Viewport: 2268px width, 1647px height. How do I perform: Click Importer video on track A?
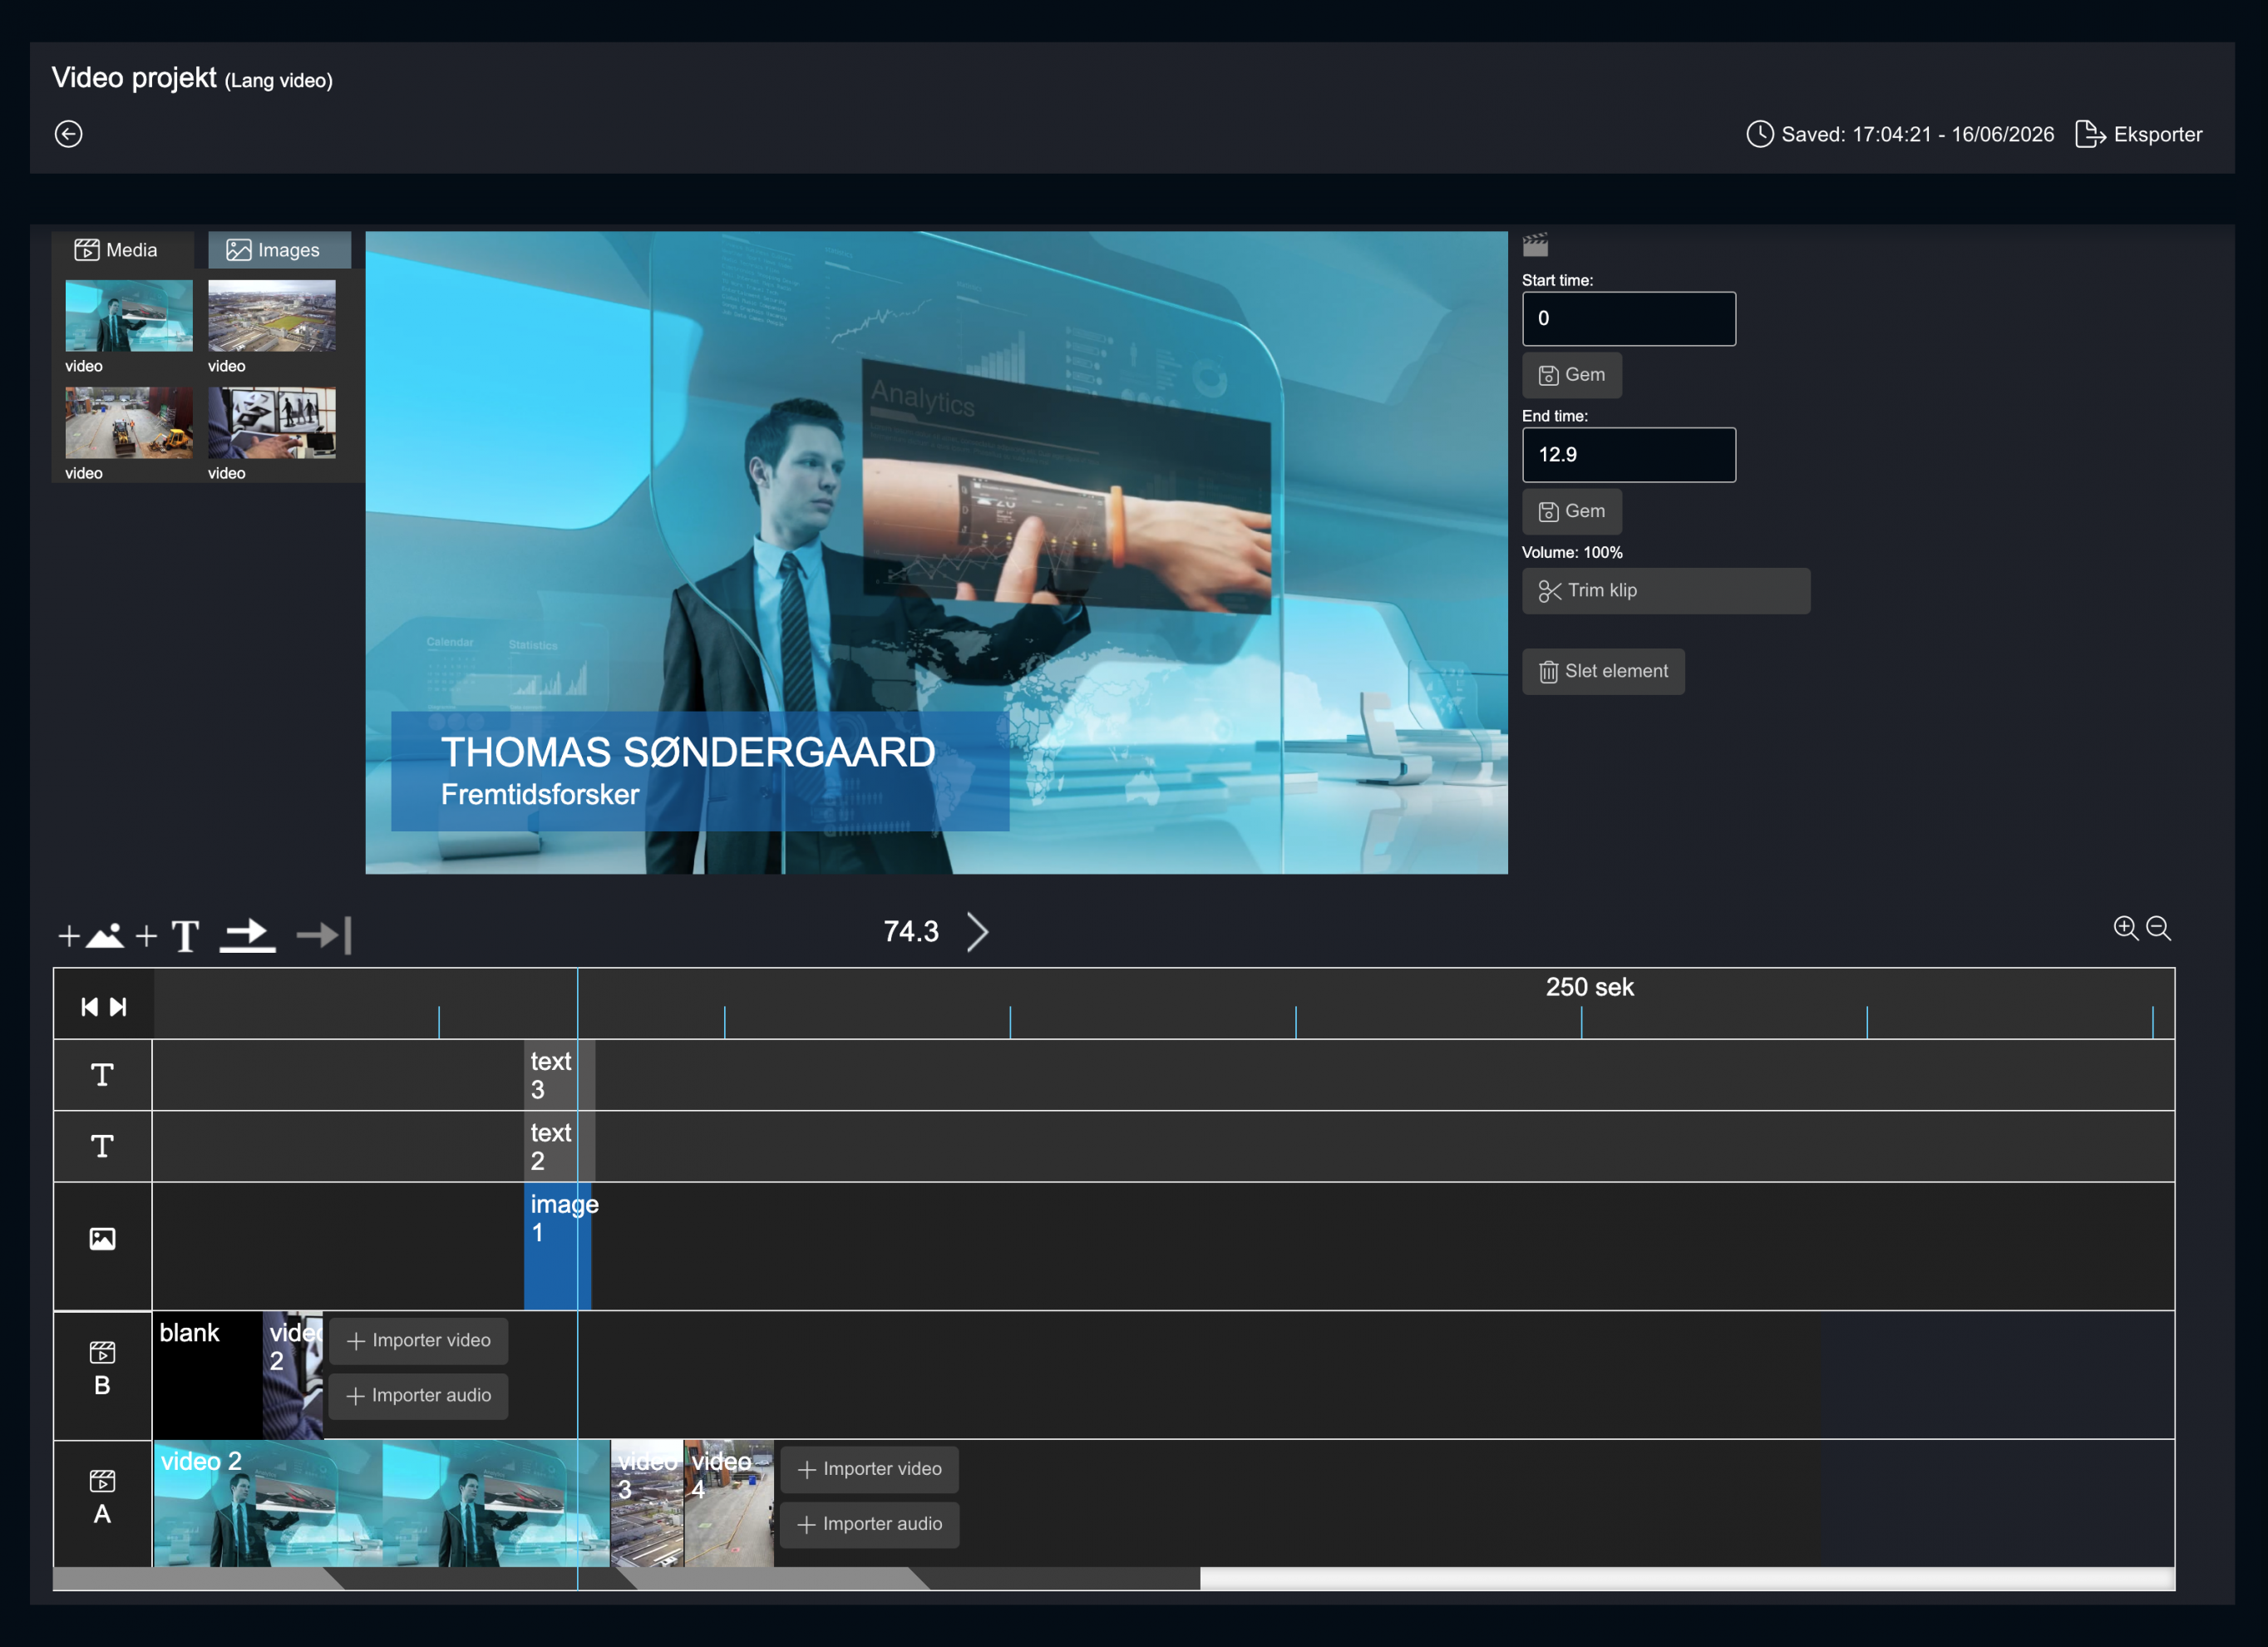pyautogui.click(x=869, y=1469)
